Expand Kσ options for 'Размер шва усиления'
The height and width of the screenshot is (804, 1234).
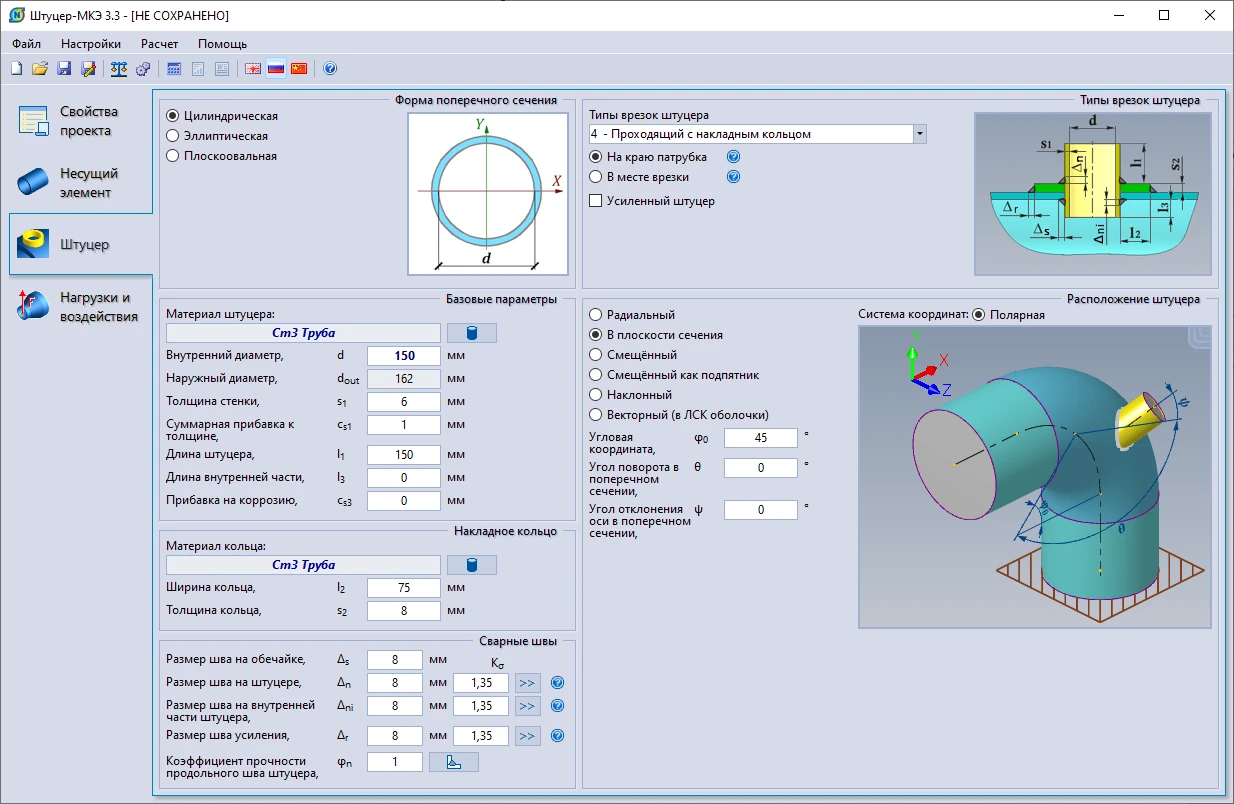pos(528,736)
